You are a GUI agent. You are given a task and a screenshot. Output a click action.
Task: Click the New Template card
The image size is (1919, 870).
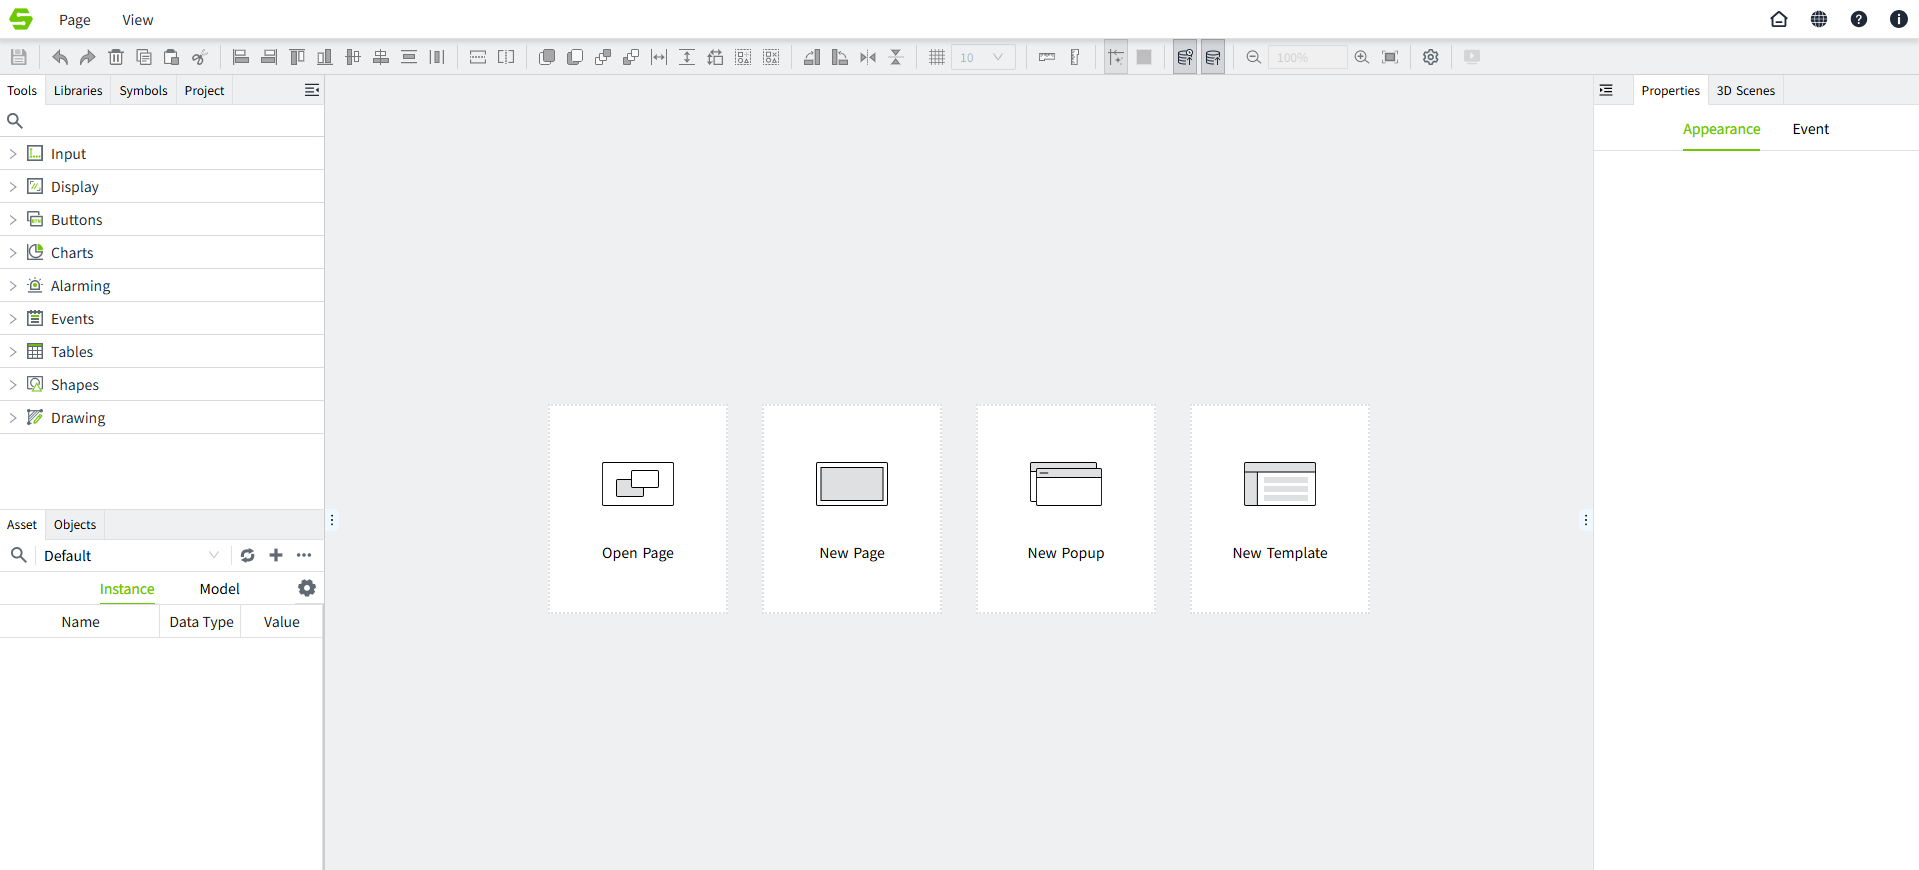tap(1279, 508)
